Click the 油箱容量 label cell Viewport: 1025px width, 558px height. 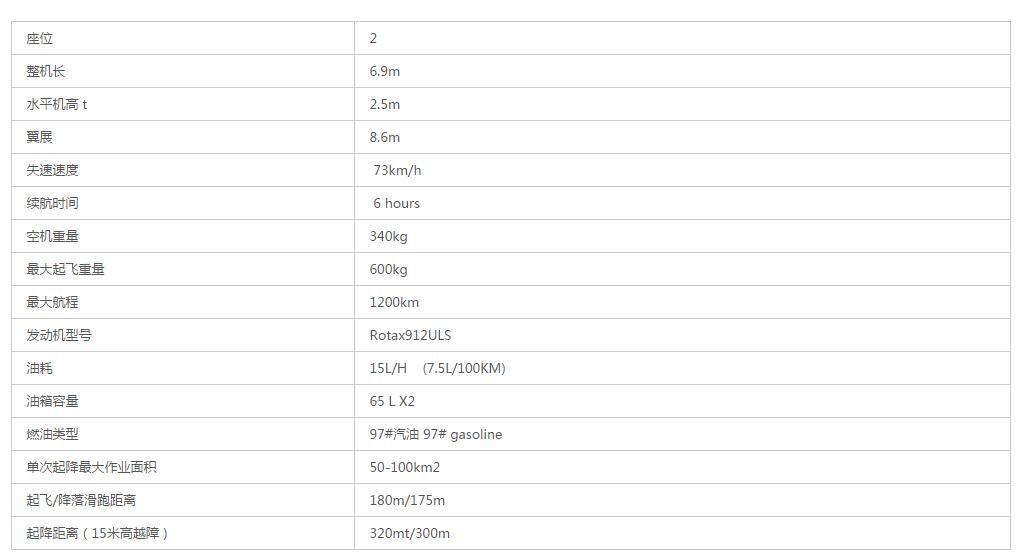183,401
